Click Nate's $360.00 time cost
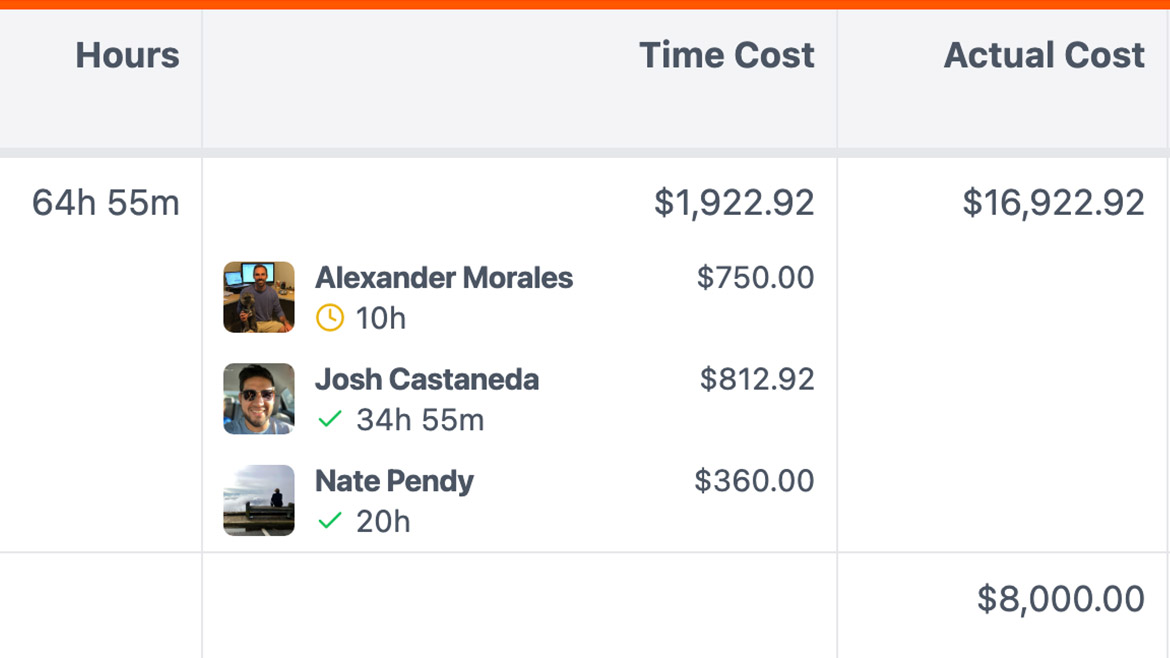 click(754, 481)
